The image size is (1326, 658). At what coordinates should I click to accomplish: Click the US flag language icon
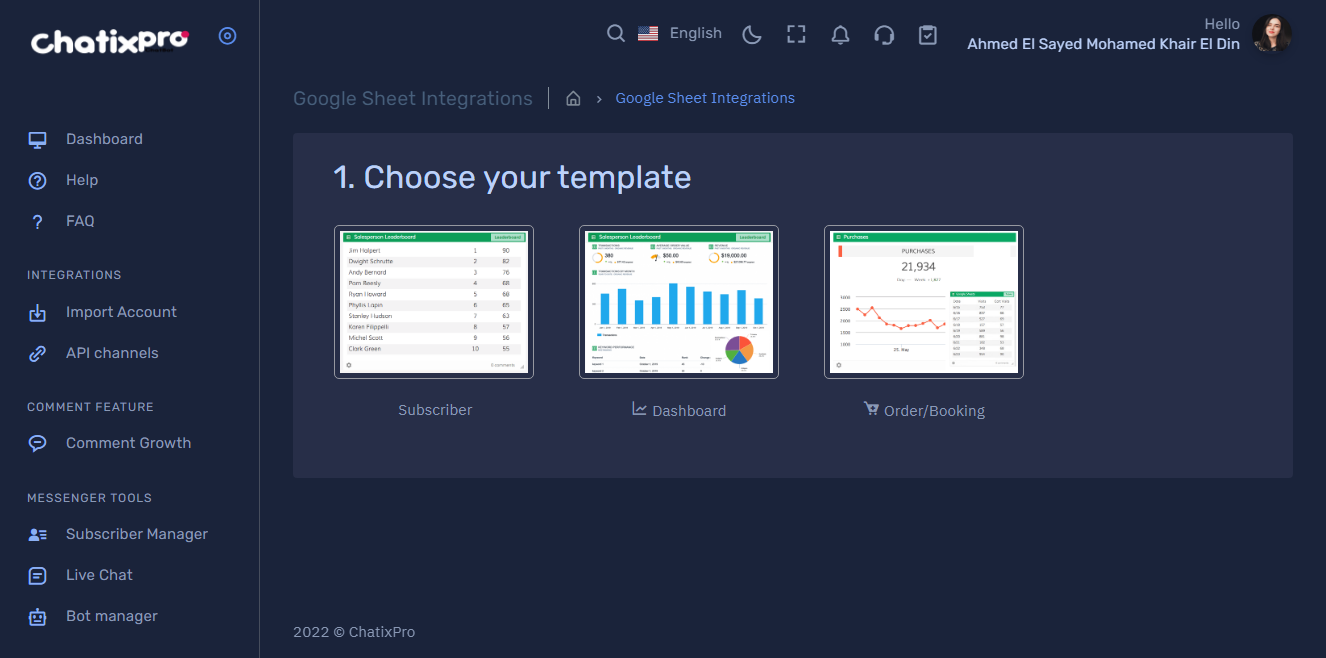click(648, 34)
